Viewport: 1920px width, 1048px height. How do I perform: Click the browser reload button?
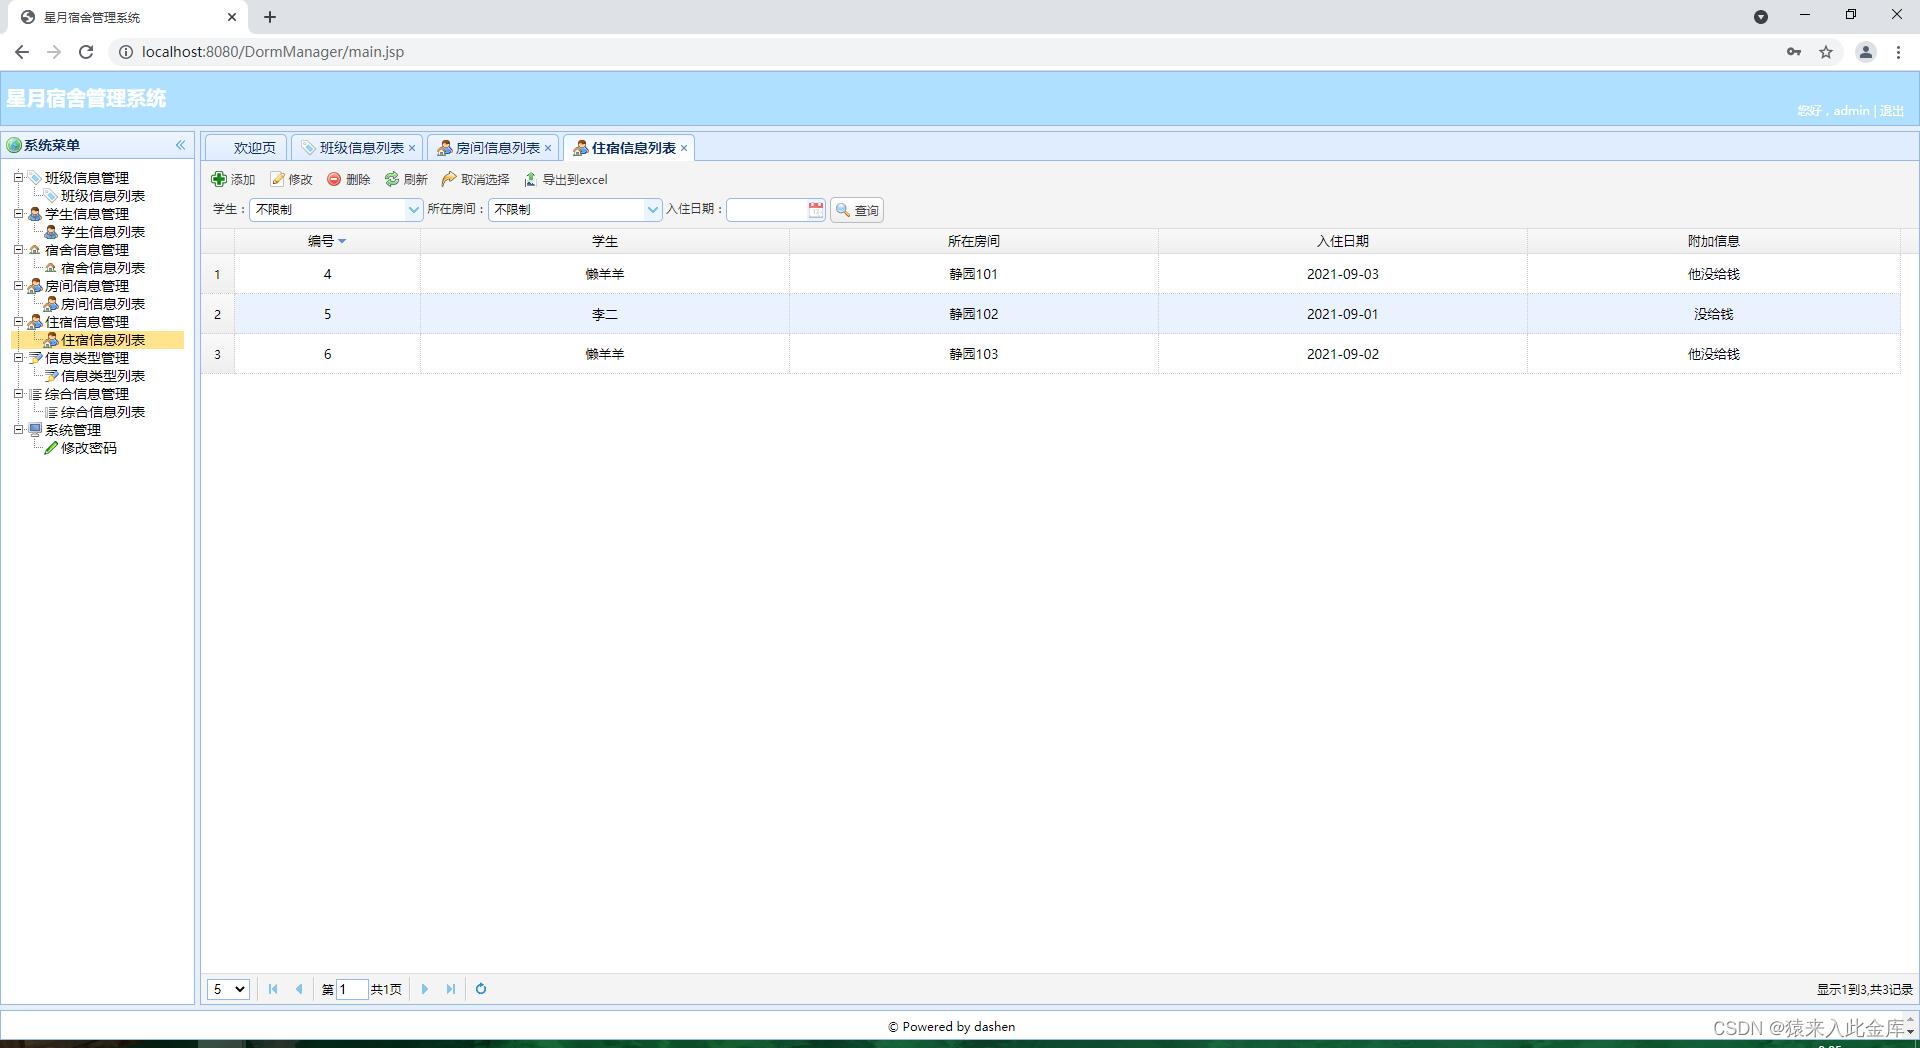coord(86,52)
